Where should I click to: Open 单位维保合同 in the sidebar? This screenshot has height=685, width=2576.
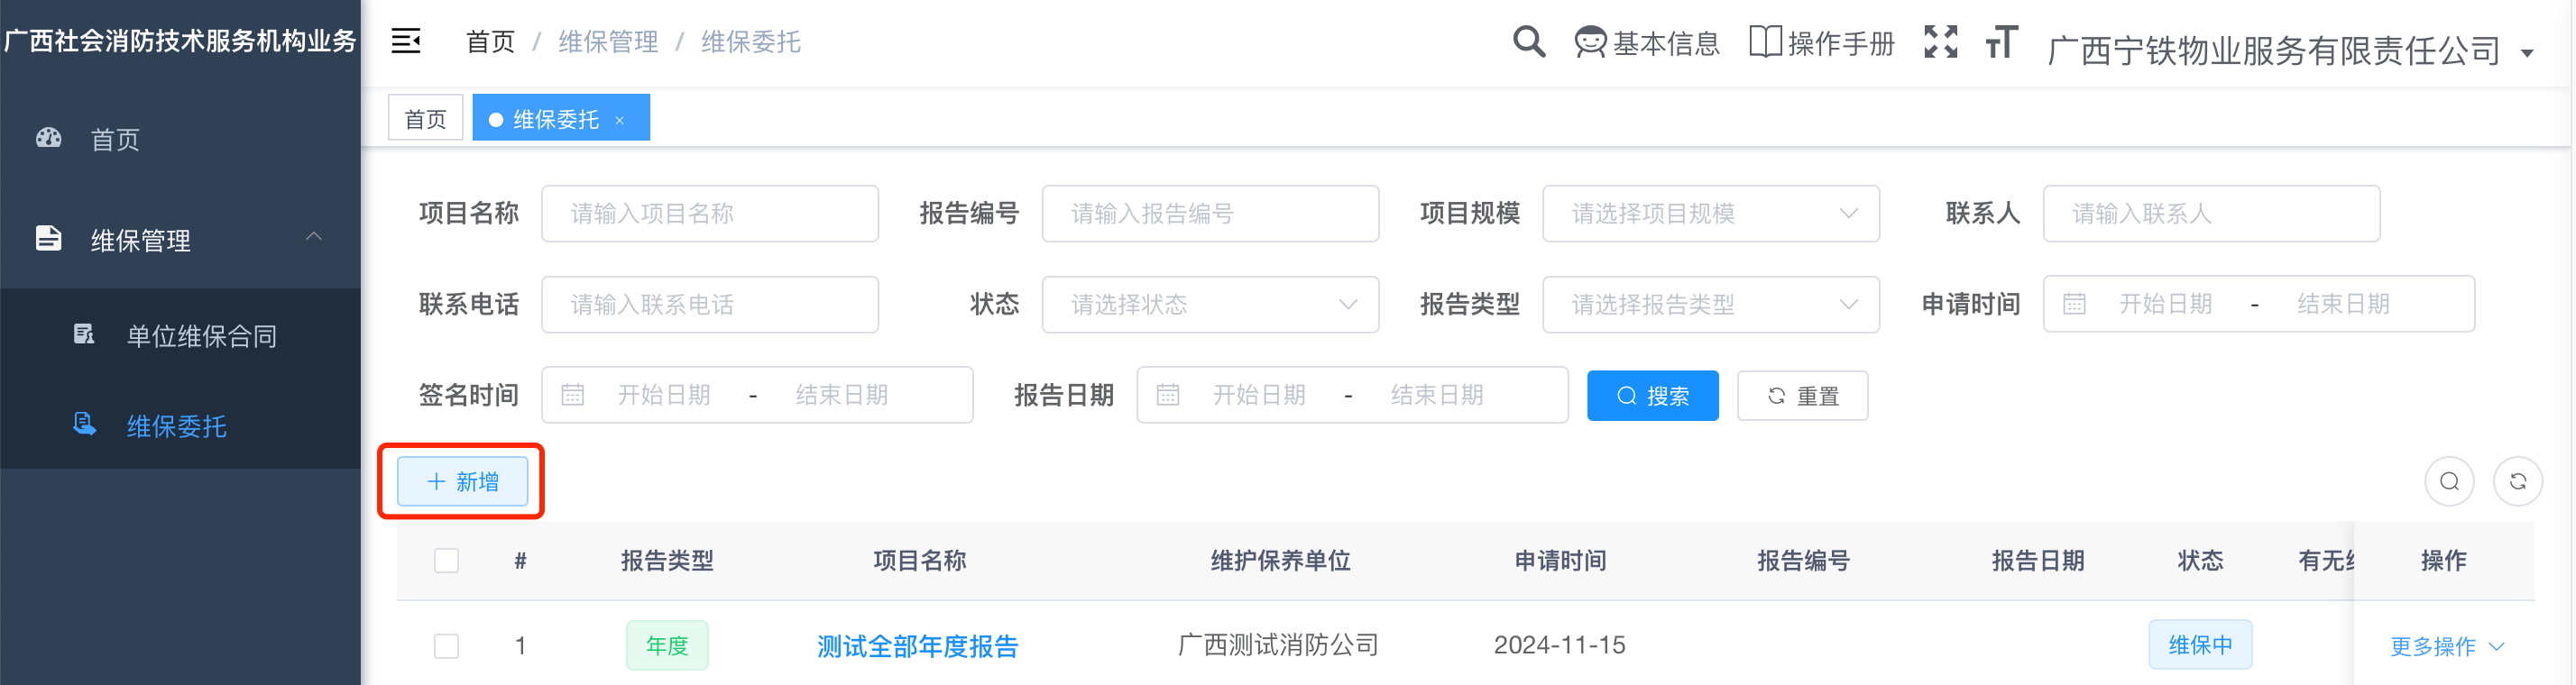[180, 335]
